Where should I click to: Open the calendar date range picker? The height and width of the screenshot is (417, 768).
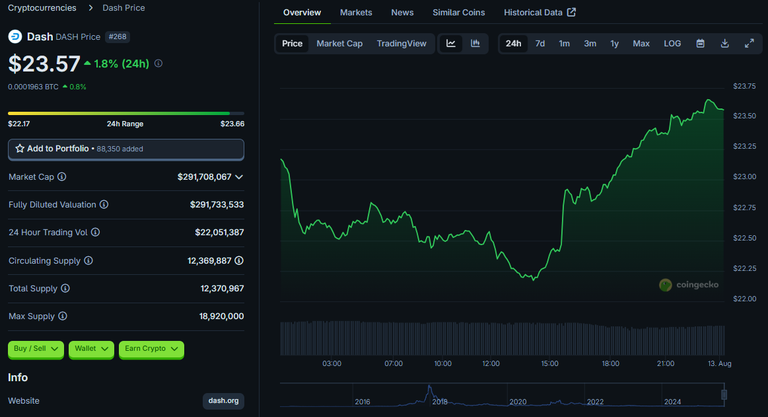700,44
